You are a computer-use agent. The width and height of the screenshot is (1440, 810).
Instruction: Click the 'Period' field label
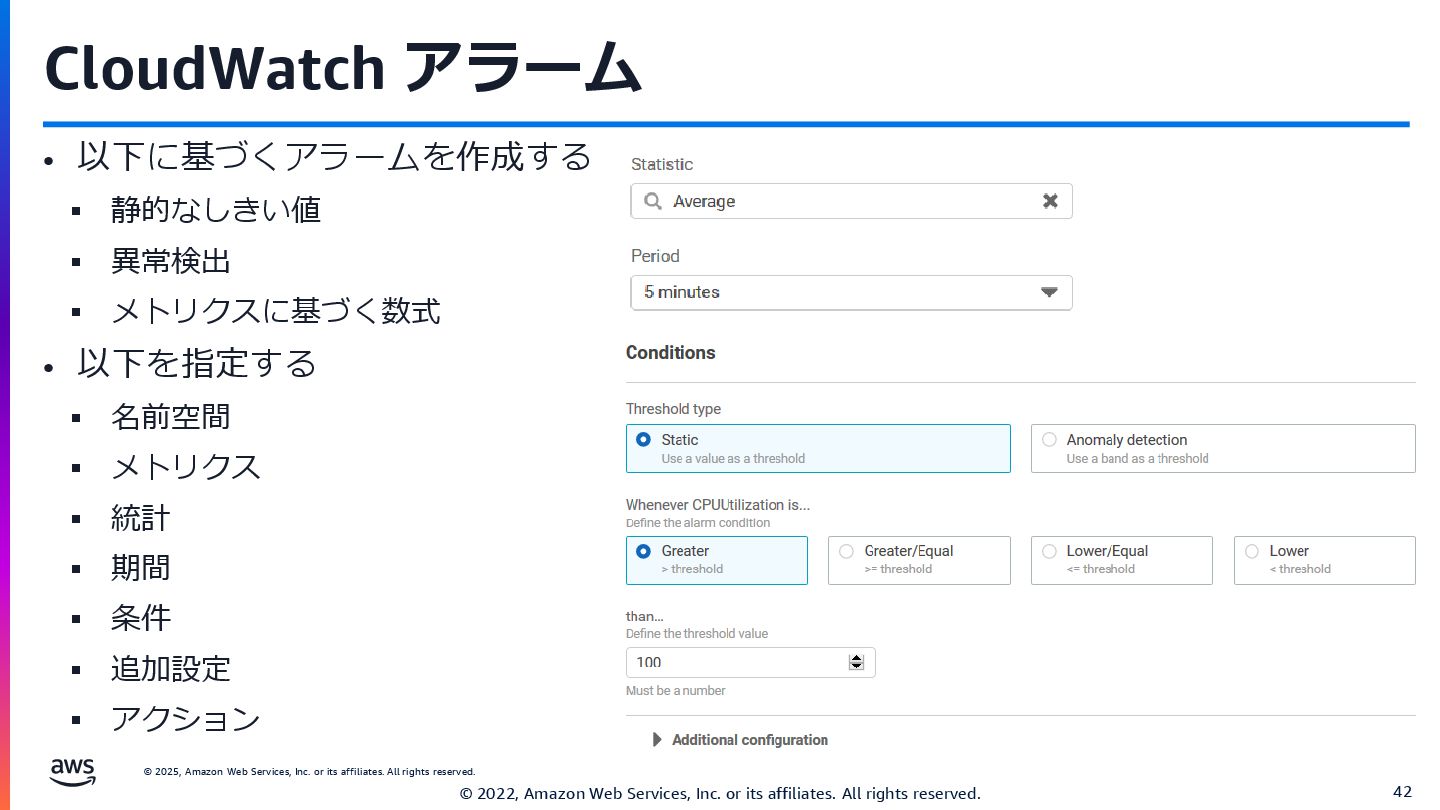click(x=655, y=256)
